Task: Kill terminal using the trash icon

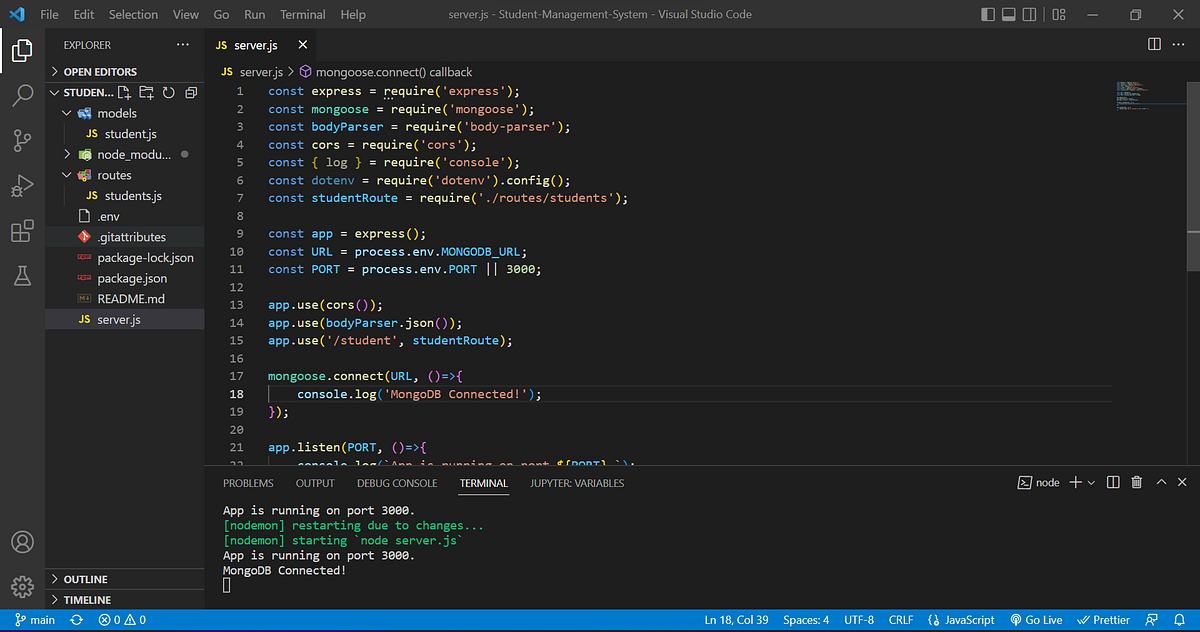Action: [x=1137, y=482]
